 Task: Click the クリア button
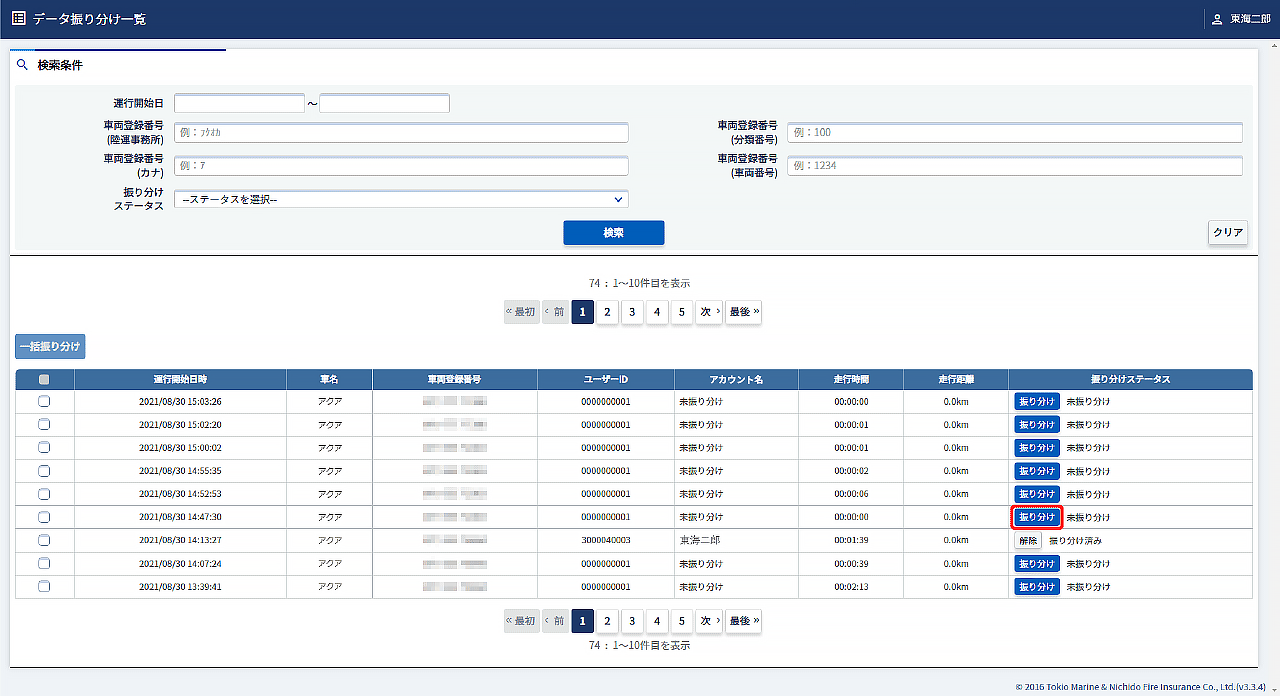coord(1227,233)
